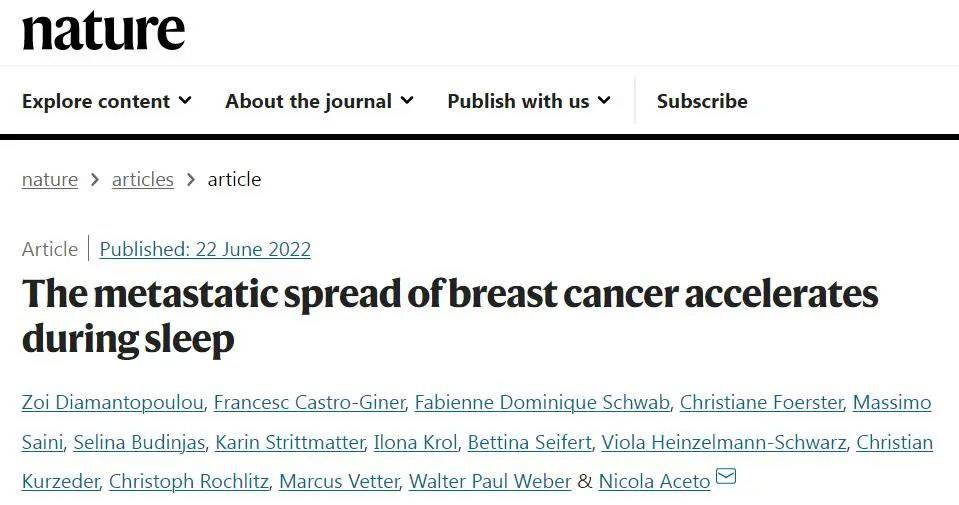959x505 pixels.
Task: Navigate to the articles breadcrumb
Action: pos(143,180)
